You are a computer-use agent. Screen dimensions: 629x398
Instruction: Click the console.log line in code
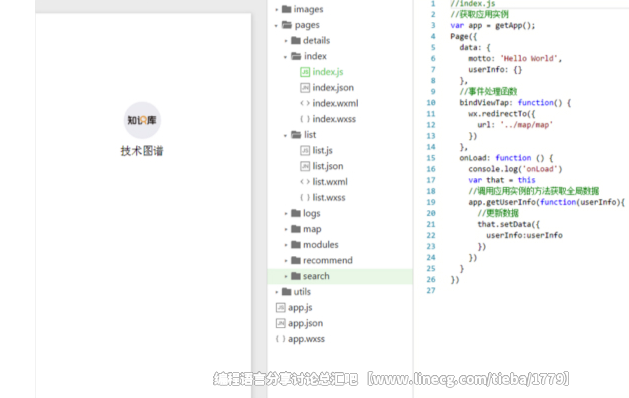[515, 169]
